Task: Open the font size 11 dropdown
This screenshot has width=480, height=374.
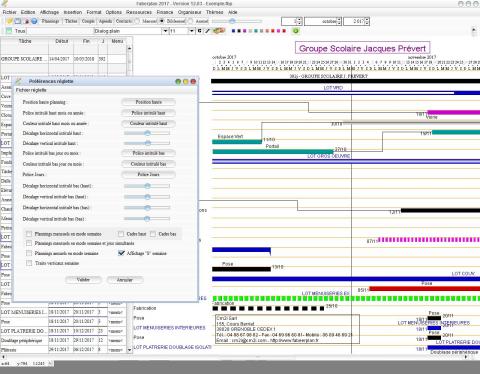Action: pyautogui.click(x=192, y=31)
